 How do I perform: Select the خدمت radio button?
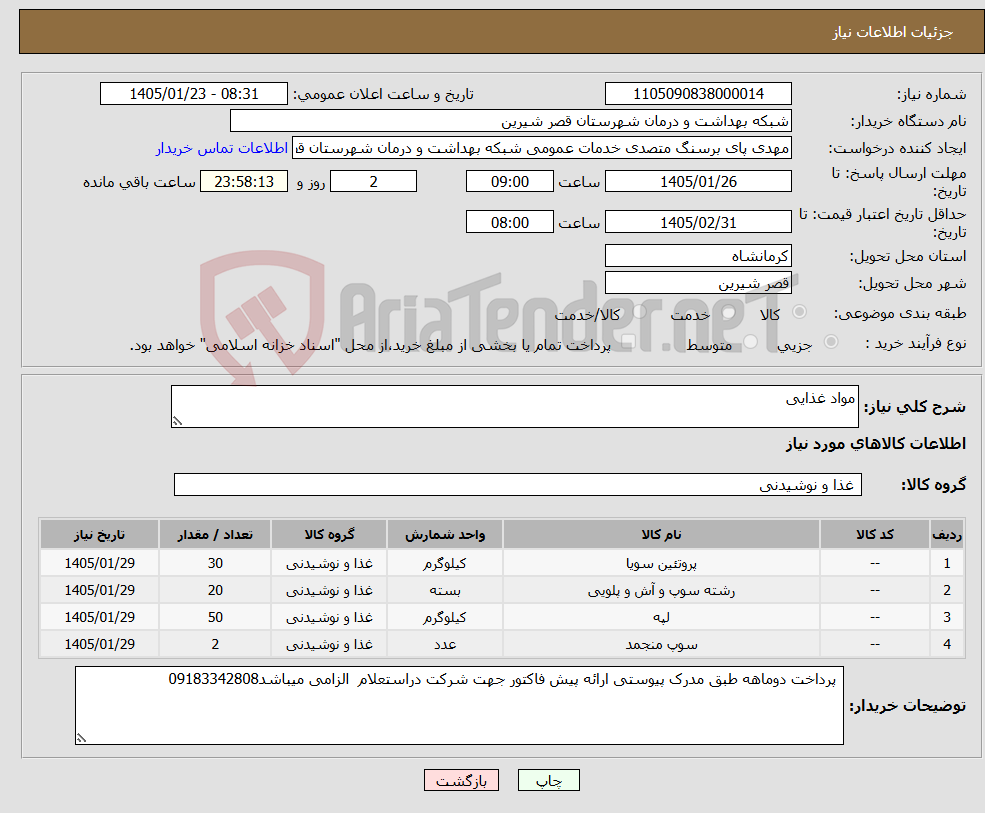tap(728, 312)
